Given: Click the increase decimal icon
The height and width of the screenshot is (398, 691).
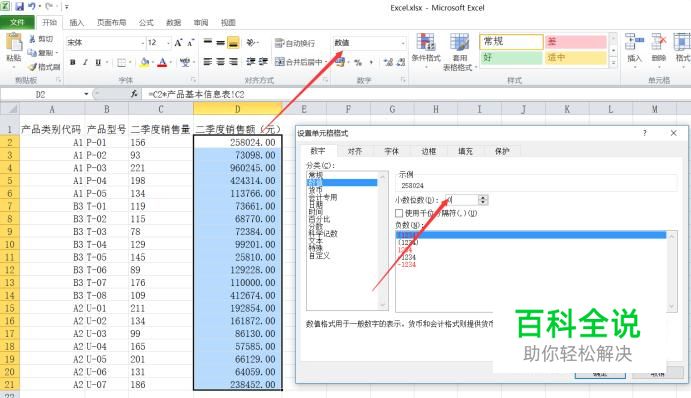Looking at the screenshot, I should pyautogui.click(x=388, y=63).
